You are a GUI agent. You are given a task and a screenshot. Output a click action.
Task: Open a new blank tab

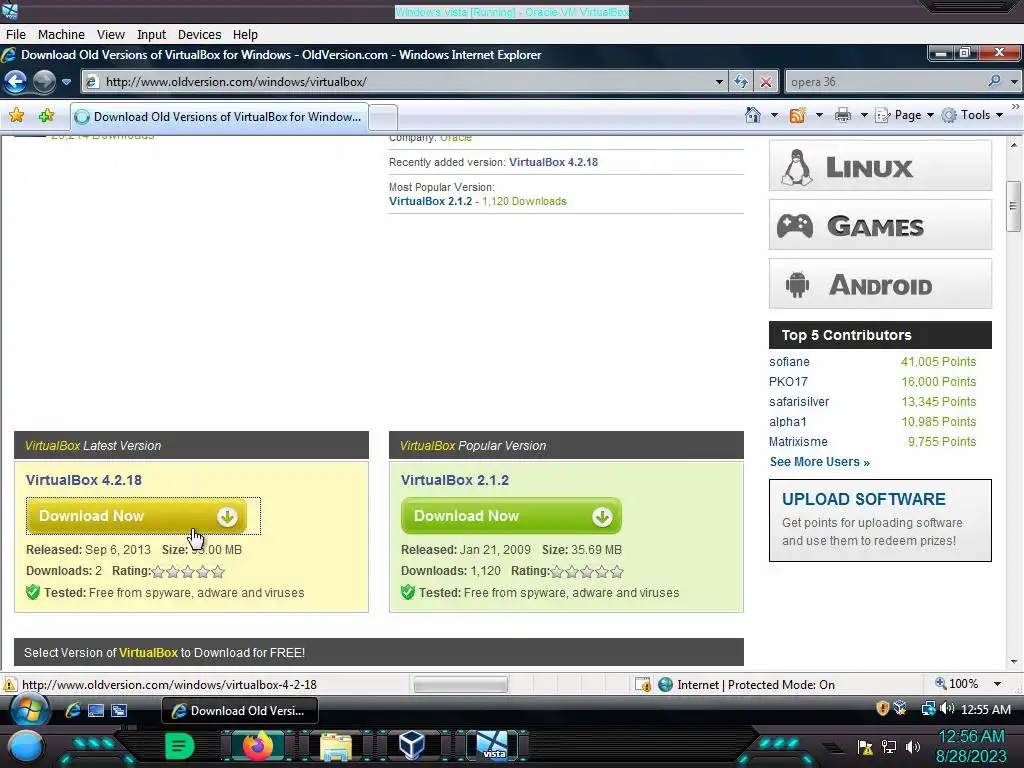click(x=383, y=118)
